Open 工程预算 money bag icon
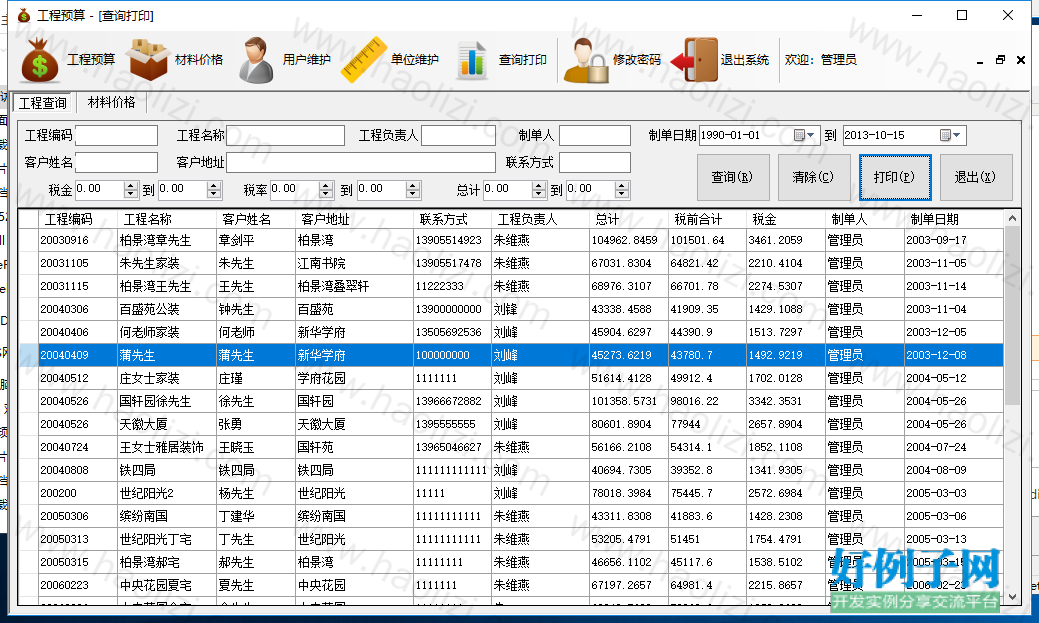This screenshot has height=623, width=1039. 39,60
